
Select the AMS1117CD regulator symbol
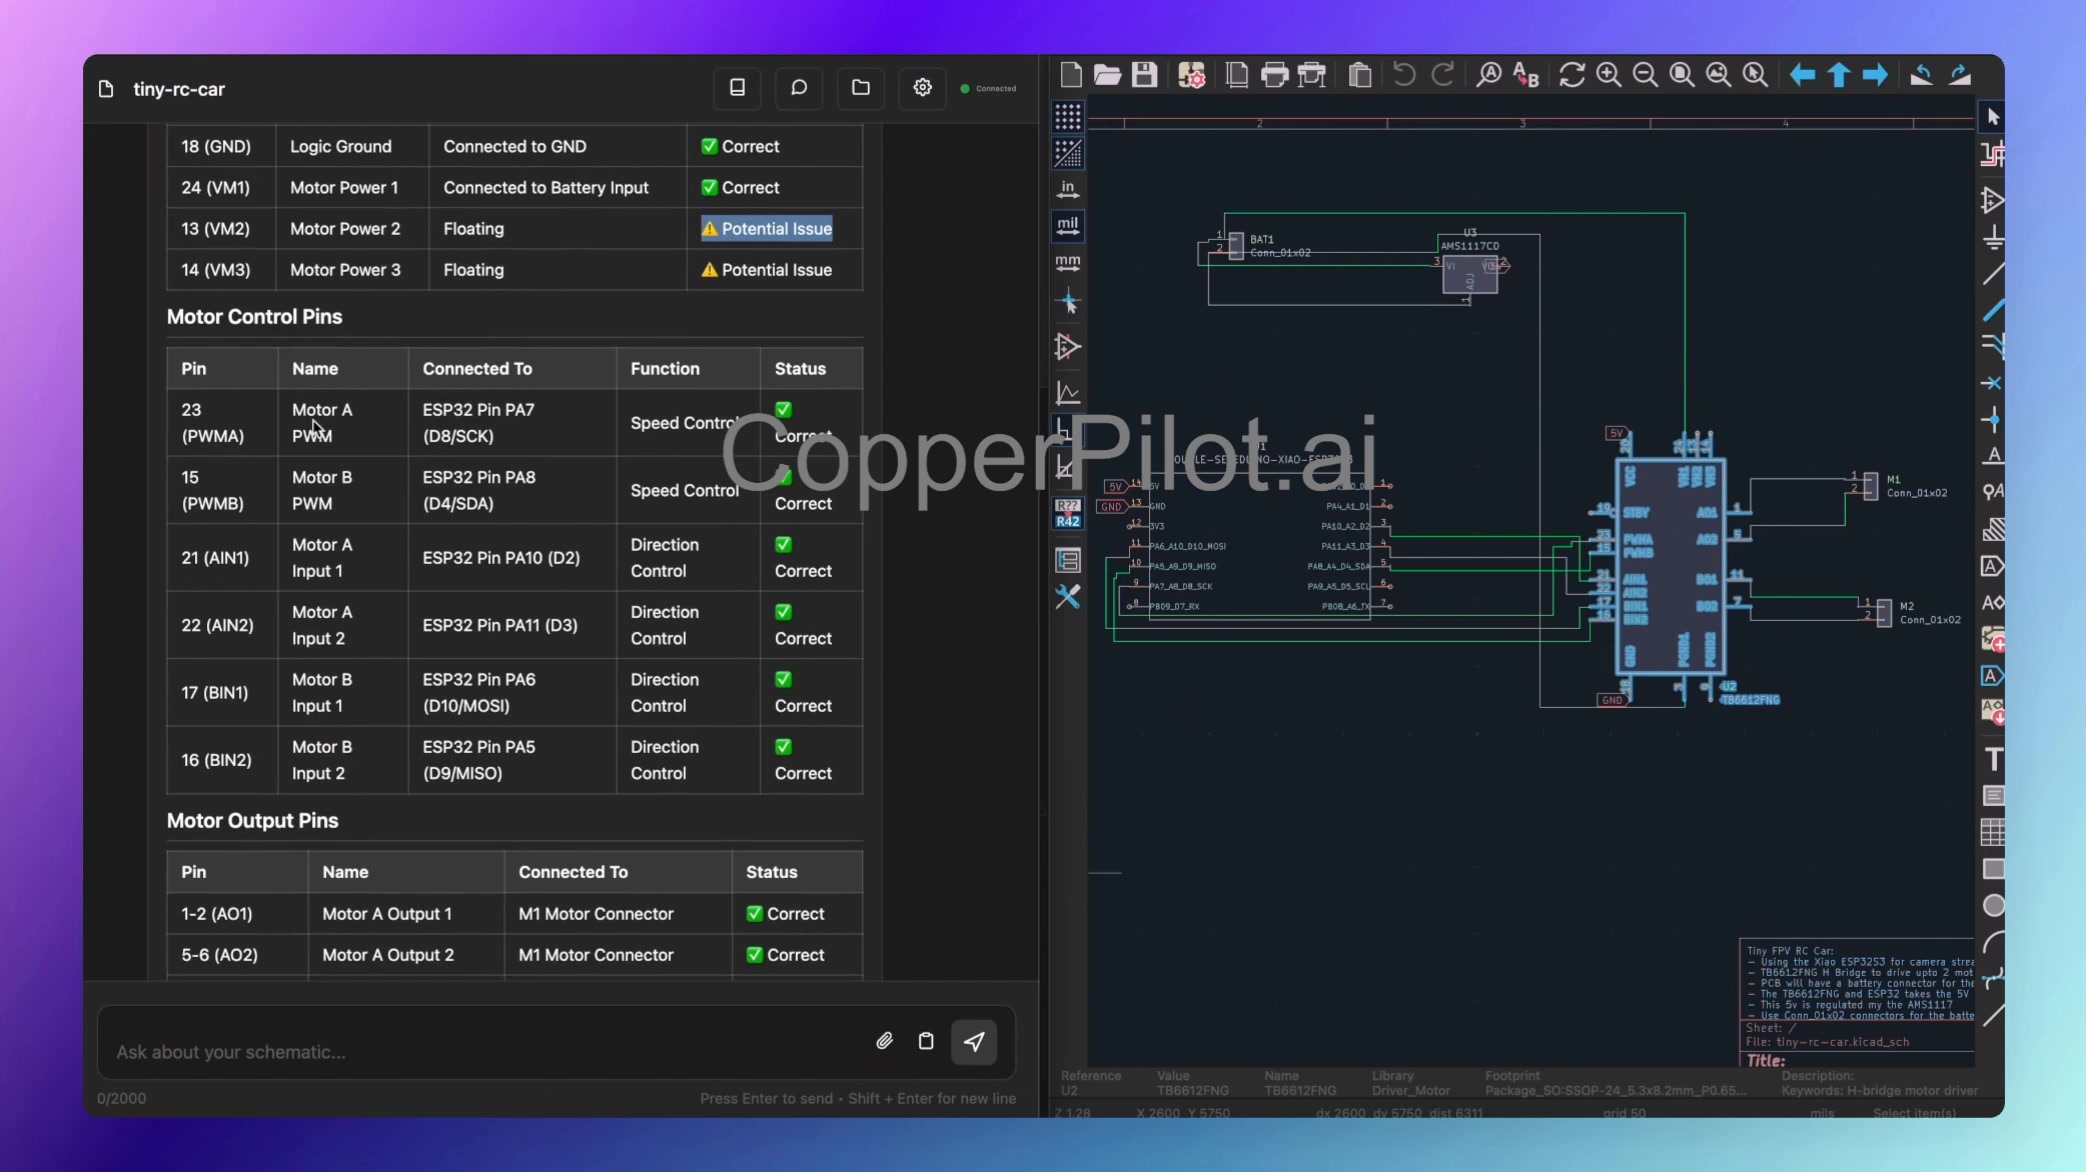click(x=1470, y=274)
